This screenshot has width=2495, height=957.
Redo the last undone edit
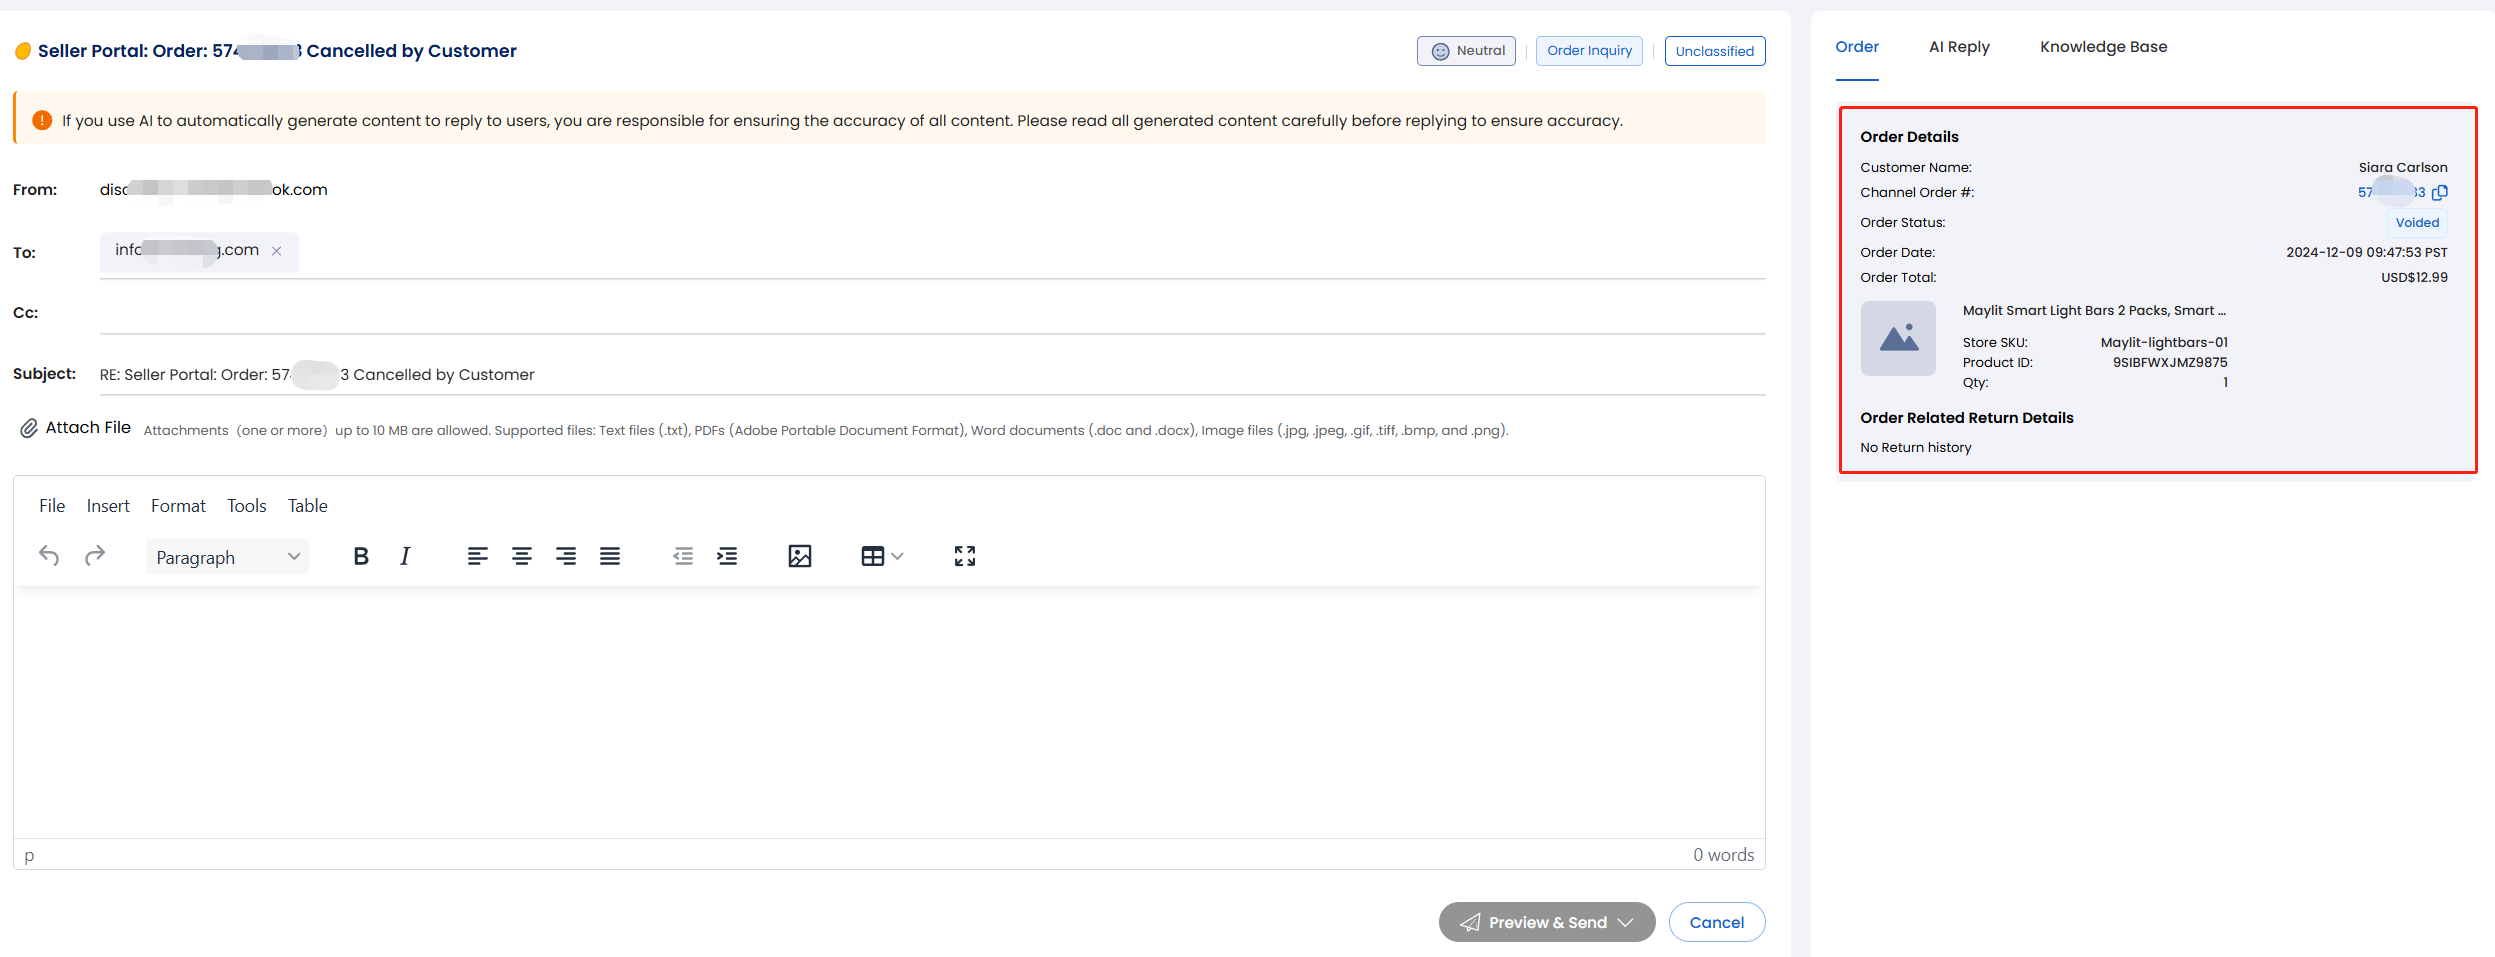[95, 556]
